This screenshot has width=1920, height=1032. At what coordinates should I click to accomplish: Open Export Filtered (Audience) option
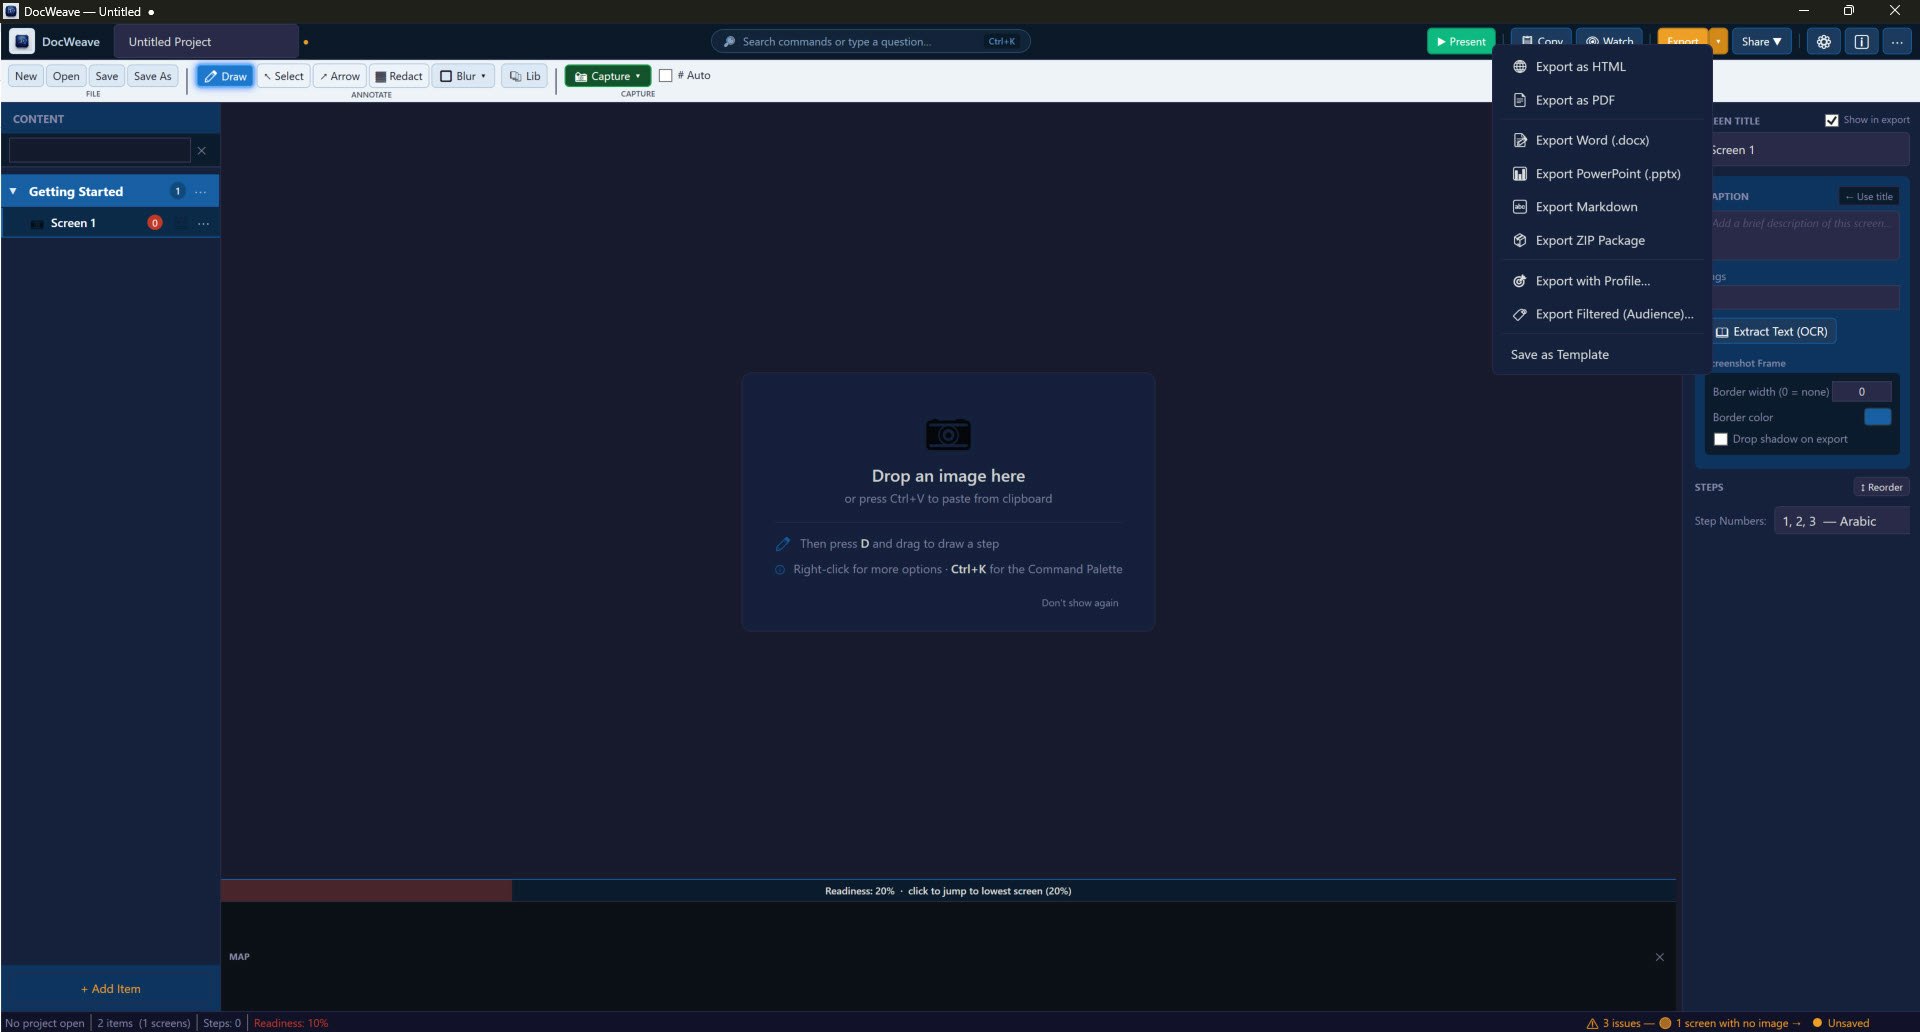[x=1602, y=314]
